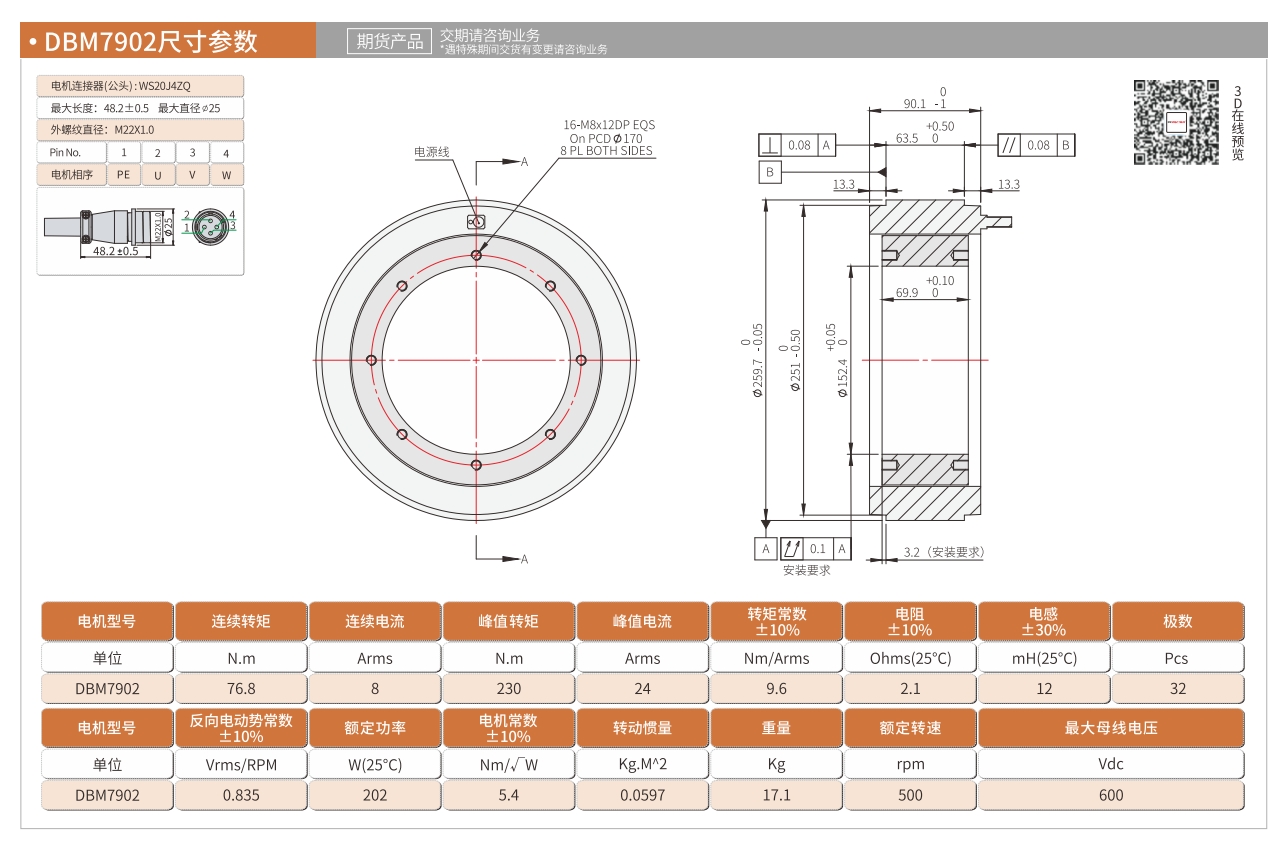The height and width of the screenshot is (847, 1279).
Task: Click the perpendicularity tolerance symbol
Action: tap(771, 145)
